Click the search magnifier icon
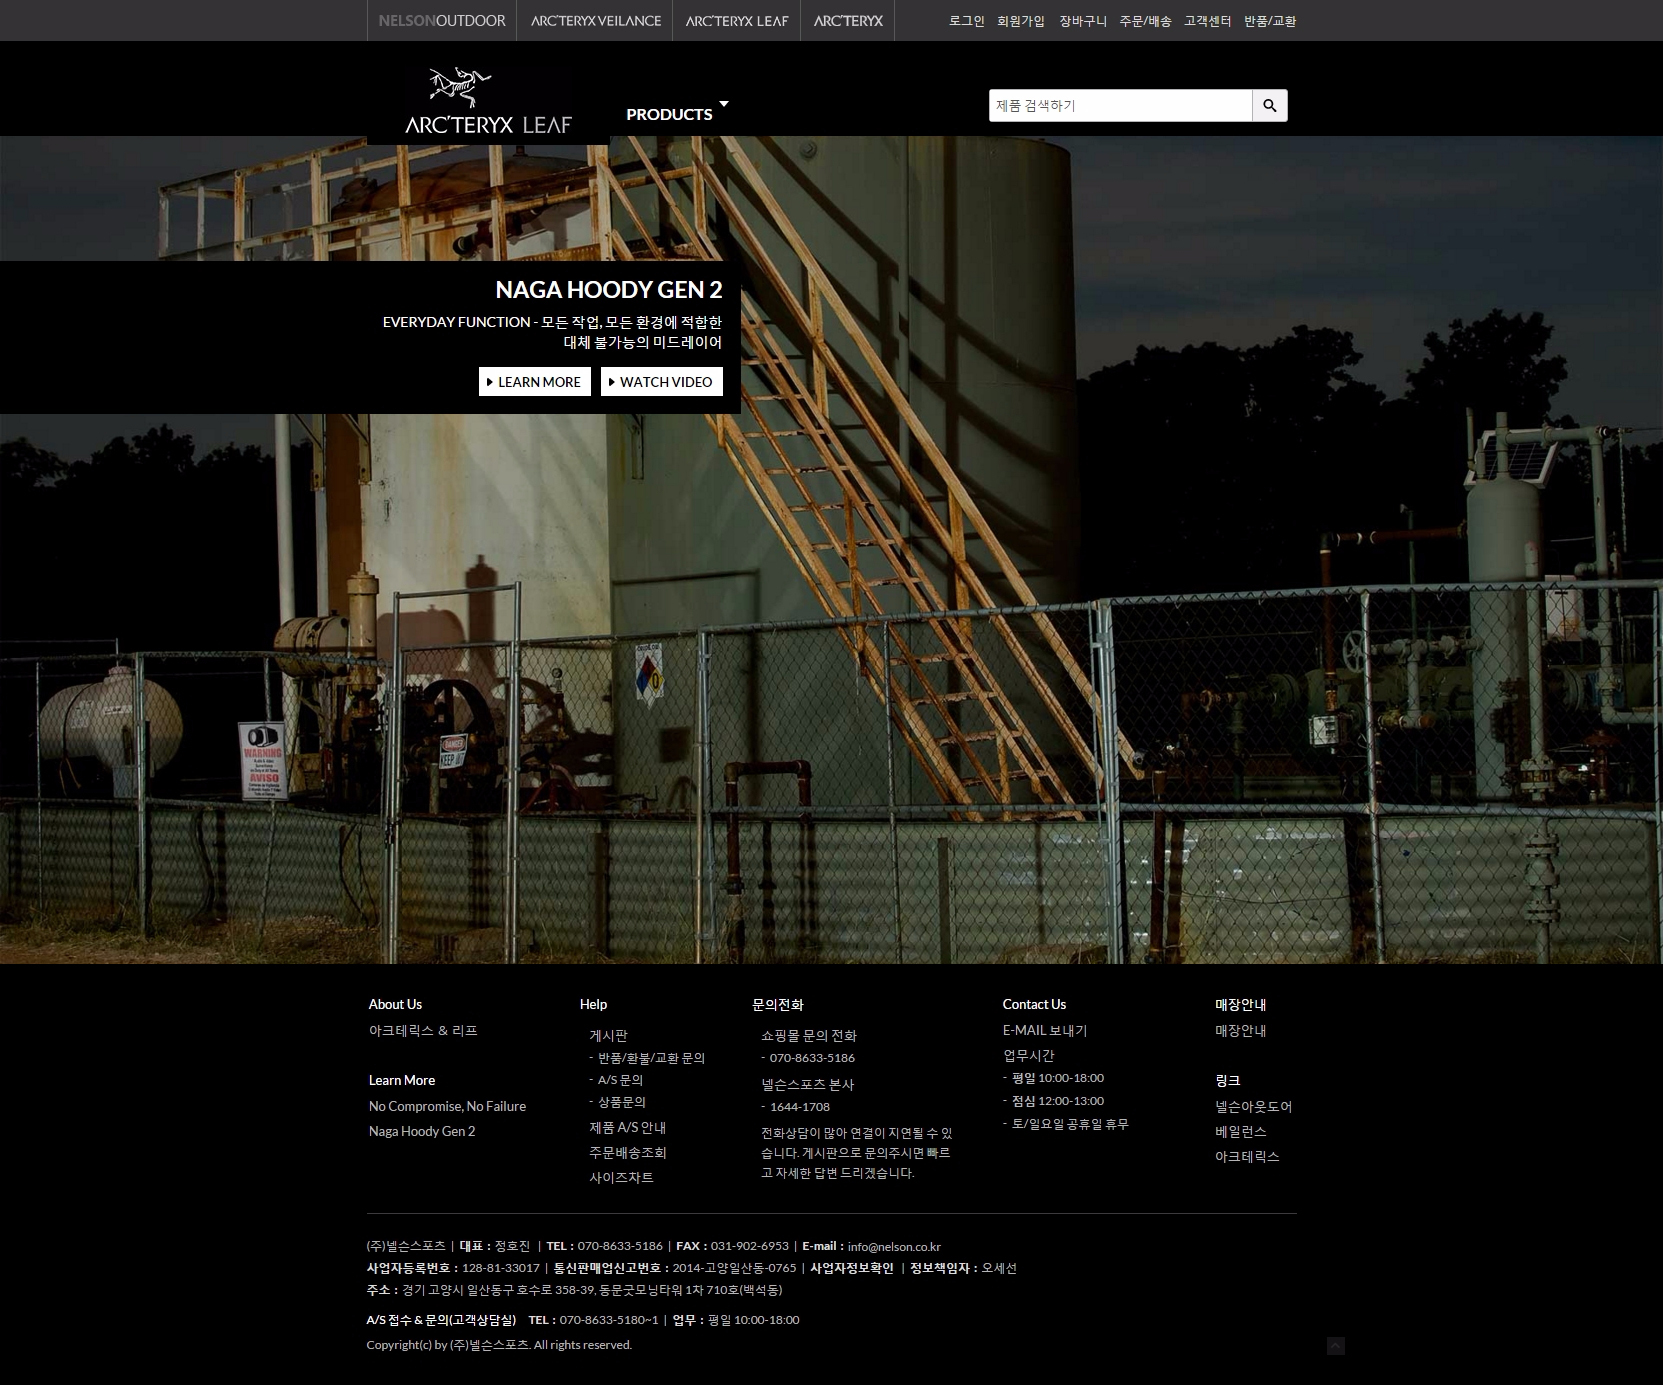 pos(1270,106)
